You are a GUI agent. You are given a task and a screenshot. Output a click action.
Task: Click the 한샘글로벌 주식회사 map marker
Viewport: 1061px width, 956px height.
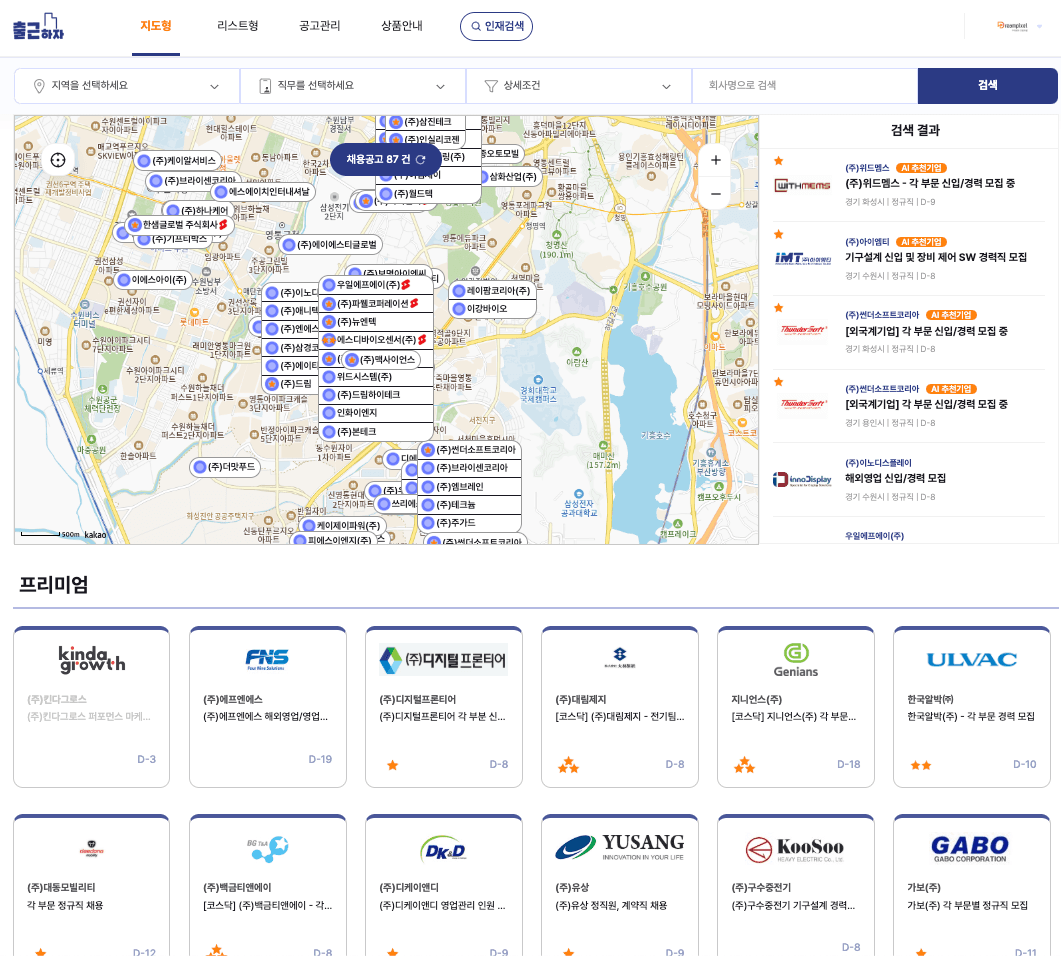pos(177,225)
